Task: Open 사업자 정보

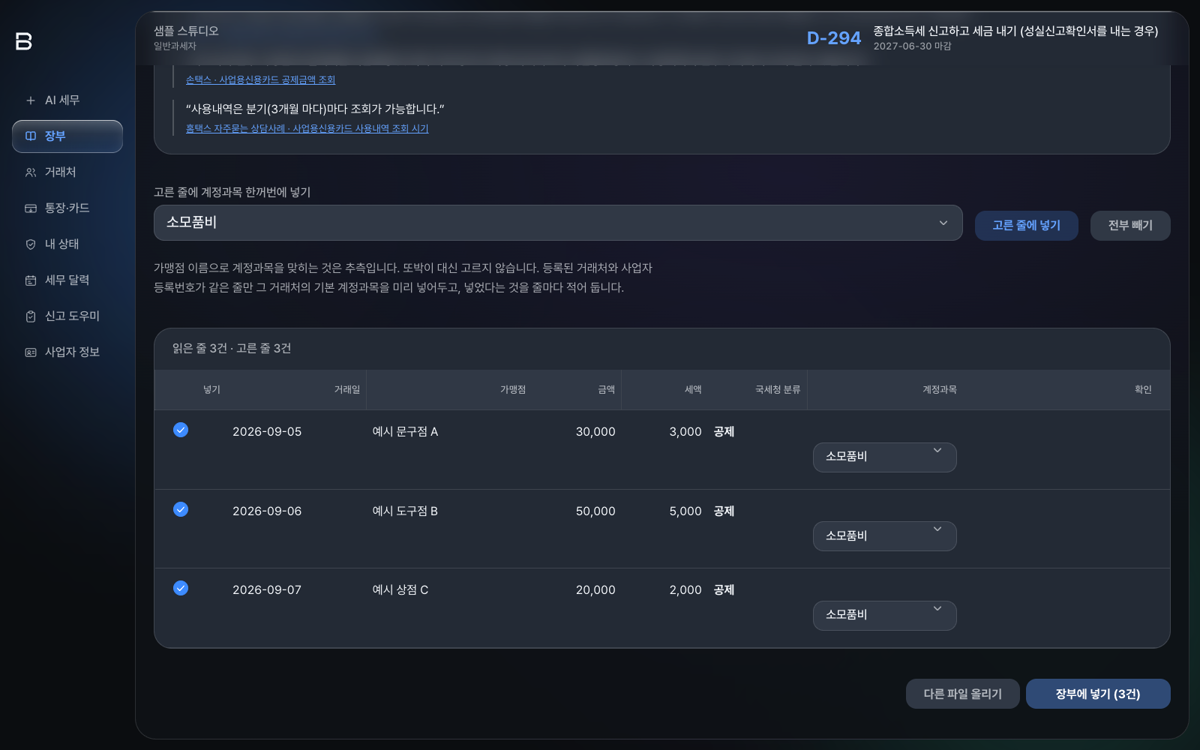Action: (x=67, y=352)
